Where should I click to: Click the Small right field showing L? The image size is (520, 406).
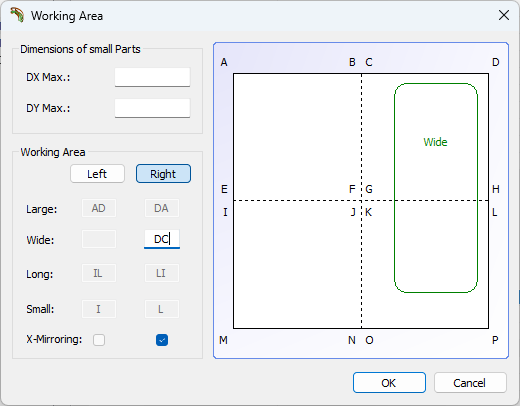coord(162,309)
